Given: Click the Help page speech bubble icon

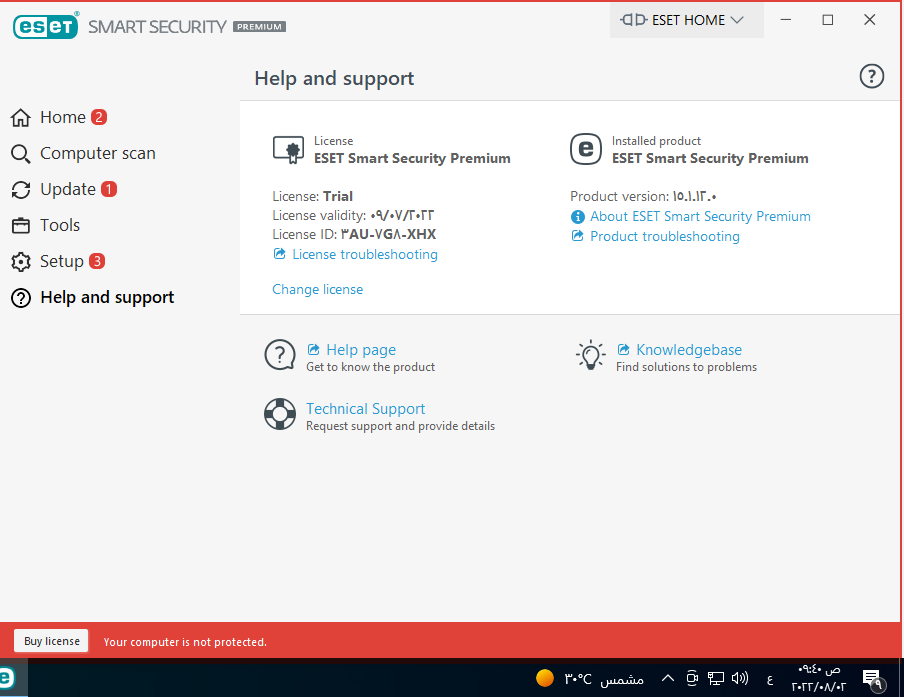Looking at the screenshot, I should tap(280, 355).
